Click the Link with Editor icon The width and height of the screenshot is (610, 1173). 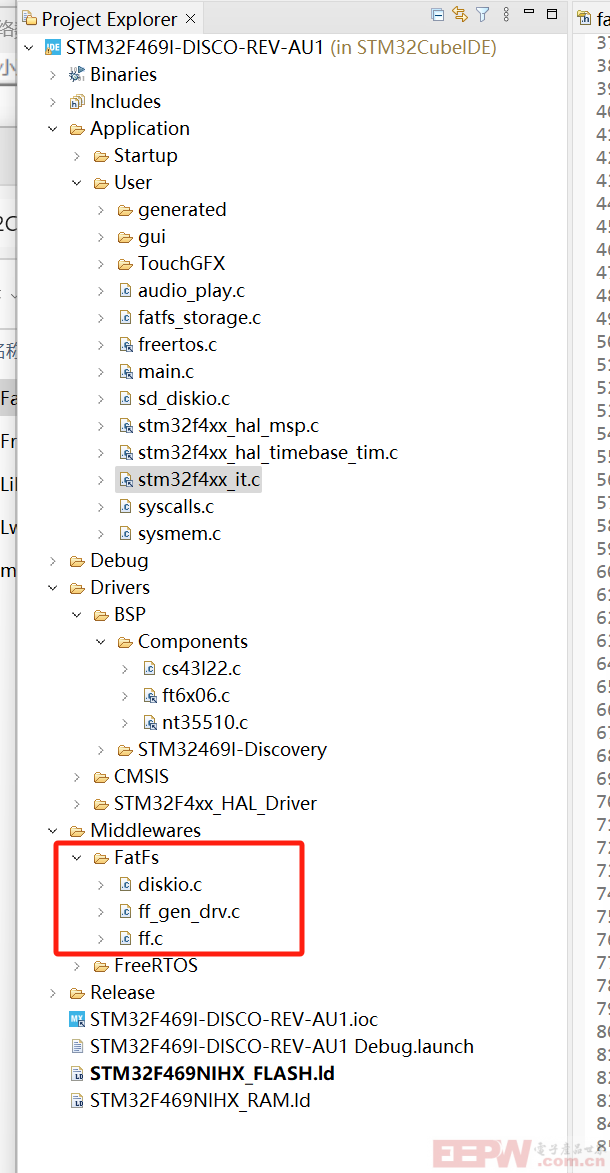[460, 15]
